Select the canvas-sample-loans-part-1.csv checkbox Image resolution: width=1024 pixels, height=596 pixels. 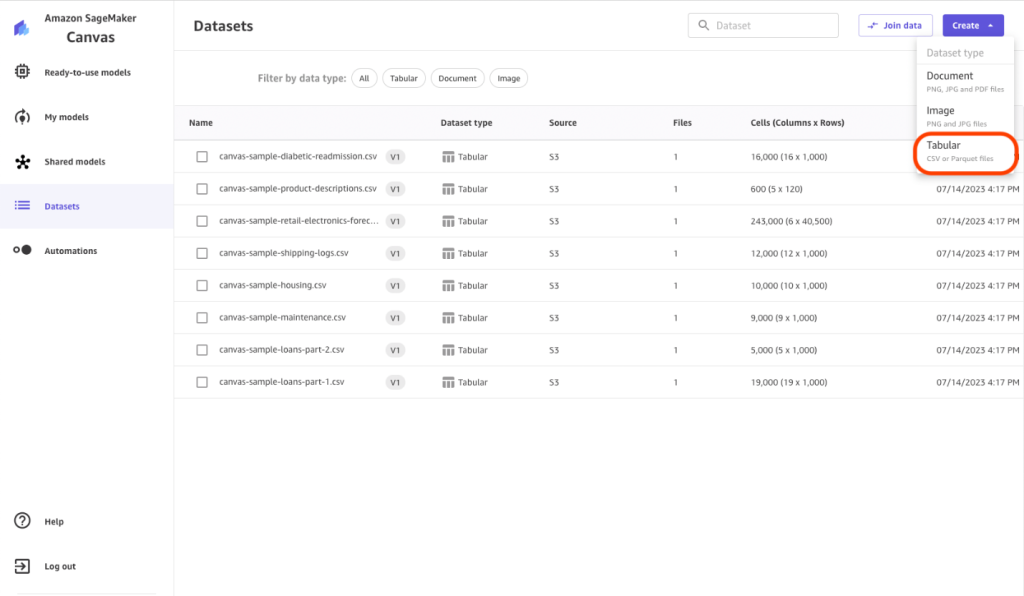pos(202,383)
